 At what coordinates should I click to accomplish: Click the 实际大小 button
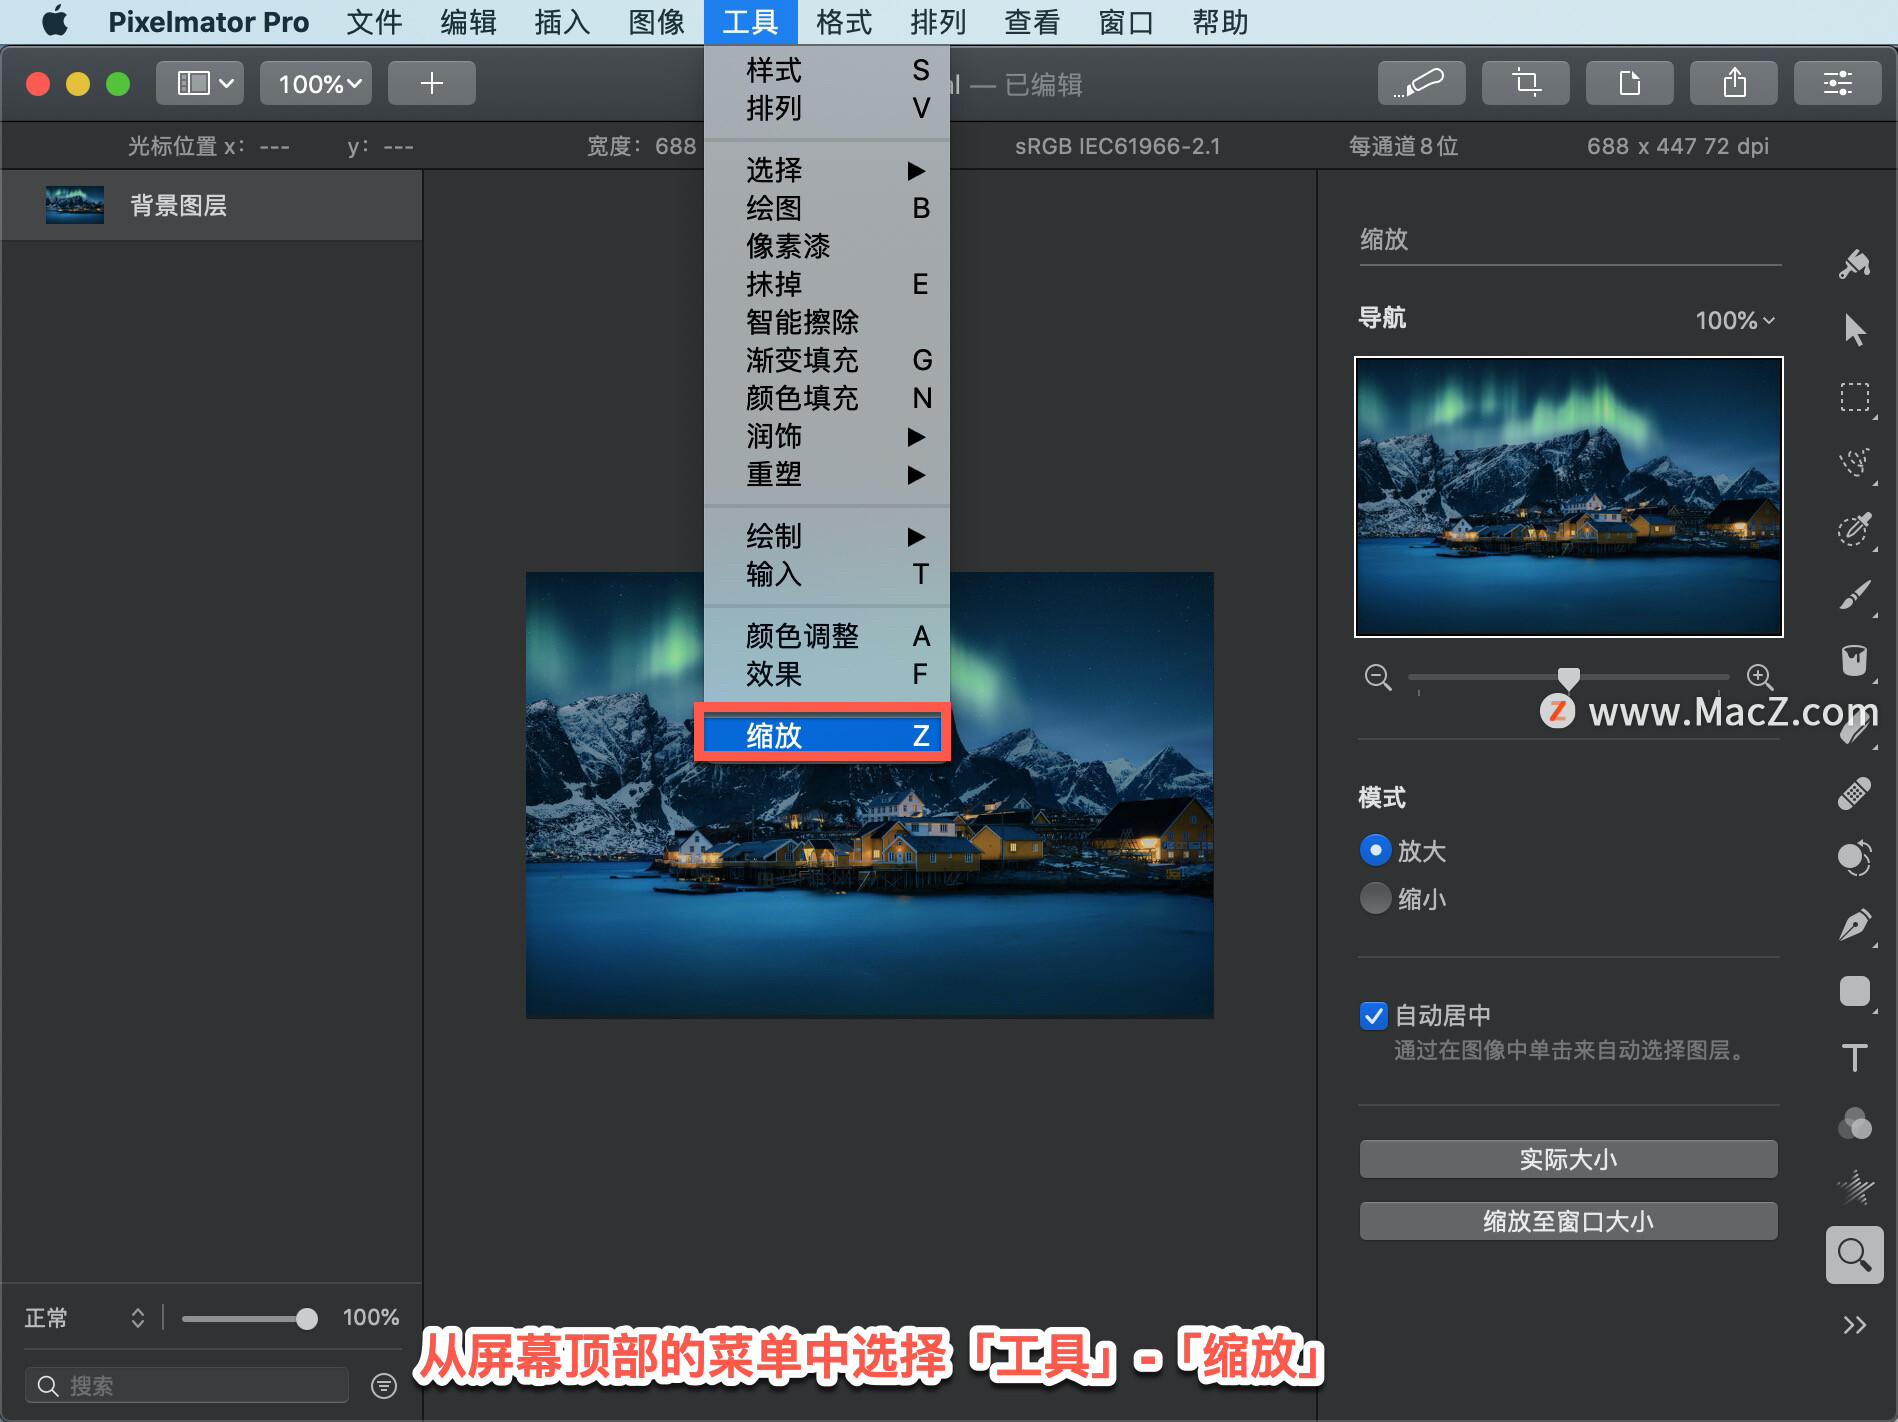[x=1568, y=1159]
